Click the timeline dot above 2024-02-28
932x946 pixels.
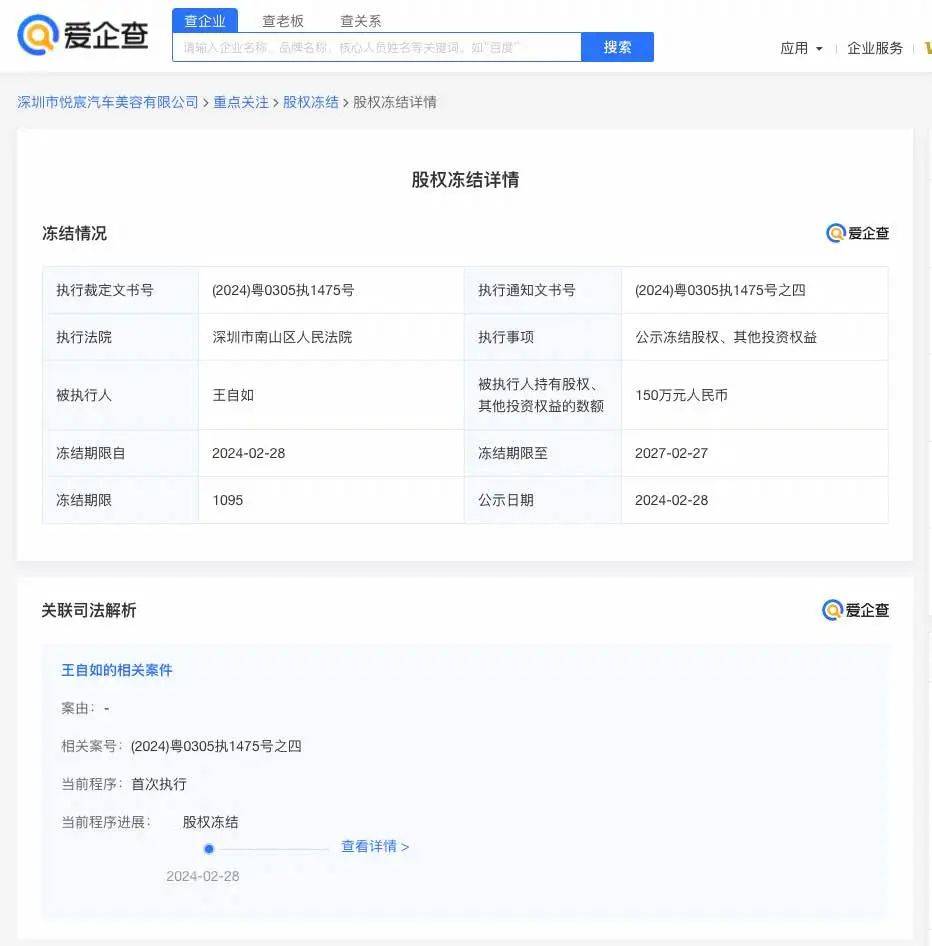(209, 849)
